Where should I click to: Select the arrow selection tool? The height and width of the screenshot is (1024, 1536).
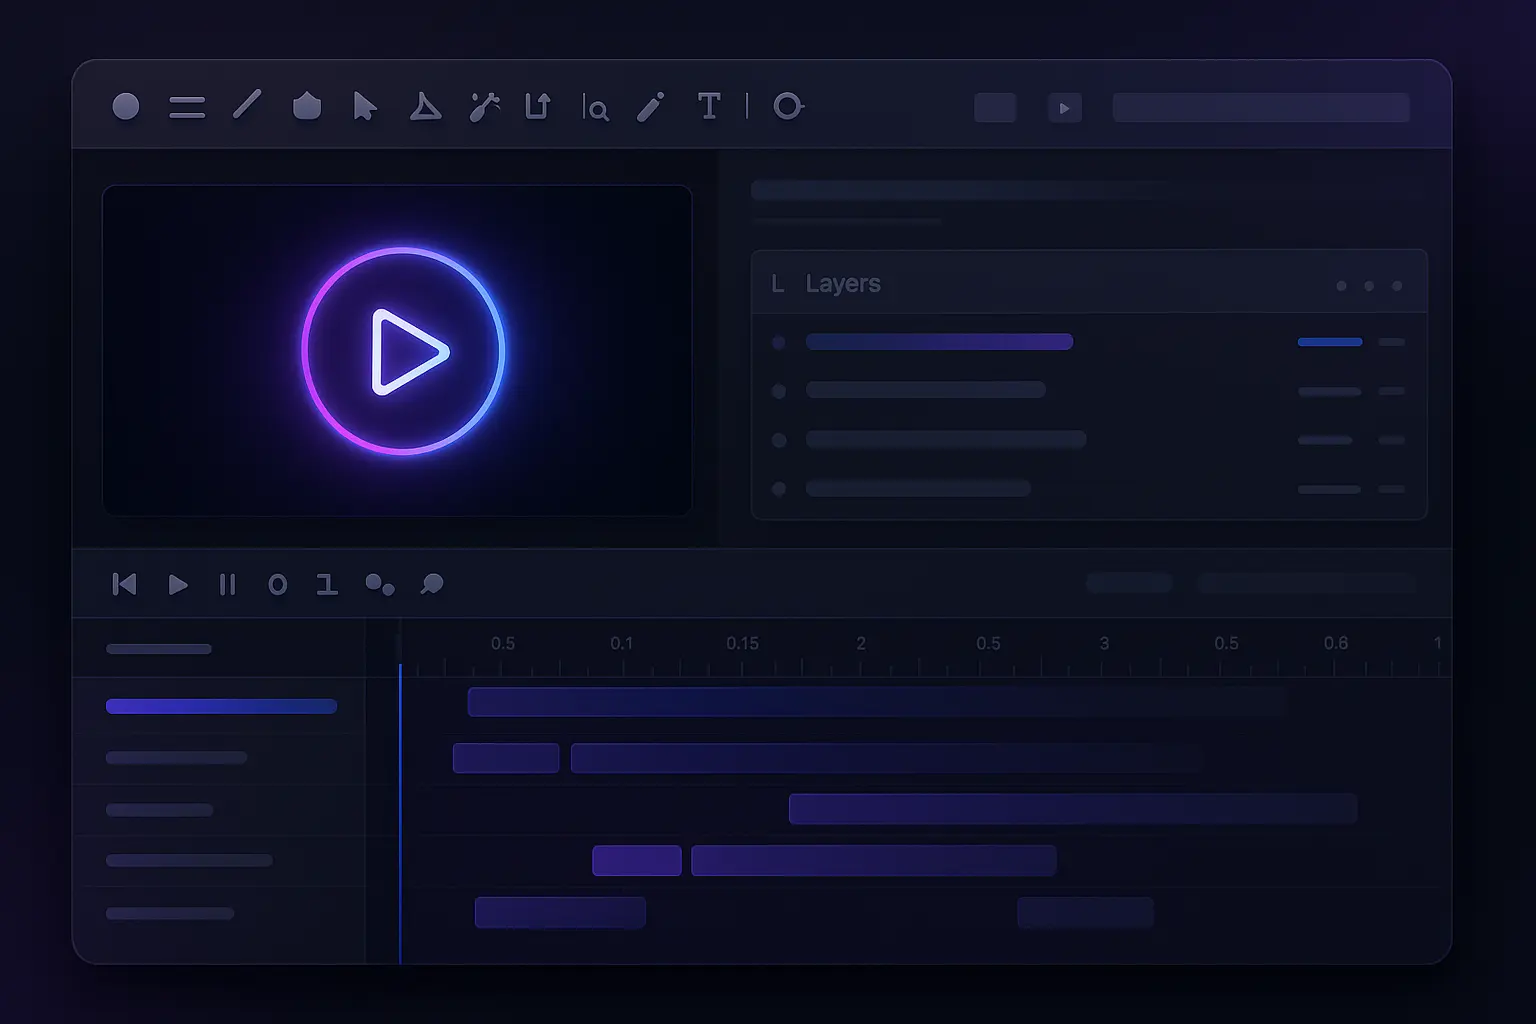click(365, 107)
